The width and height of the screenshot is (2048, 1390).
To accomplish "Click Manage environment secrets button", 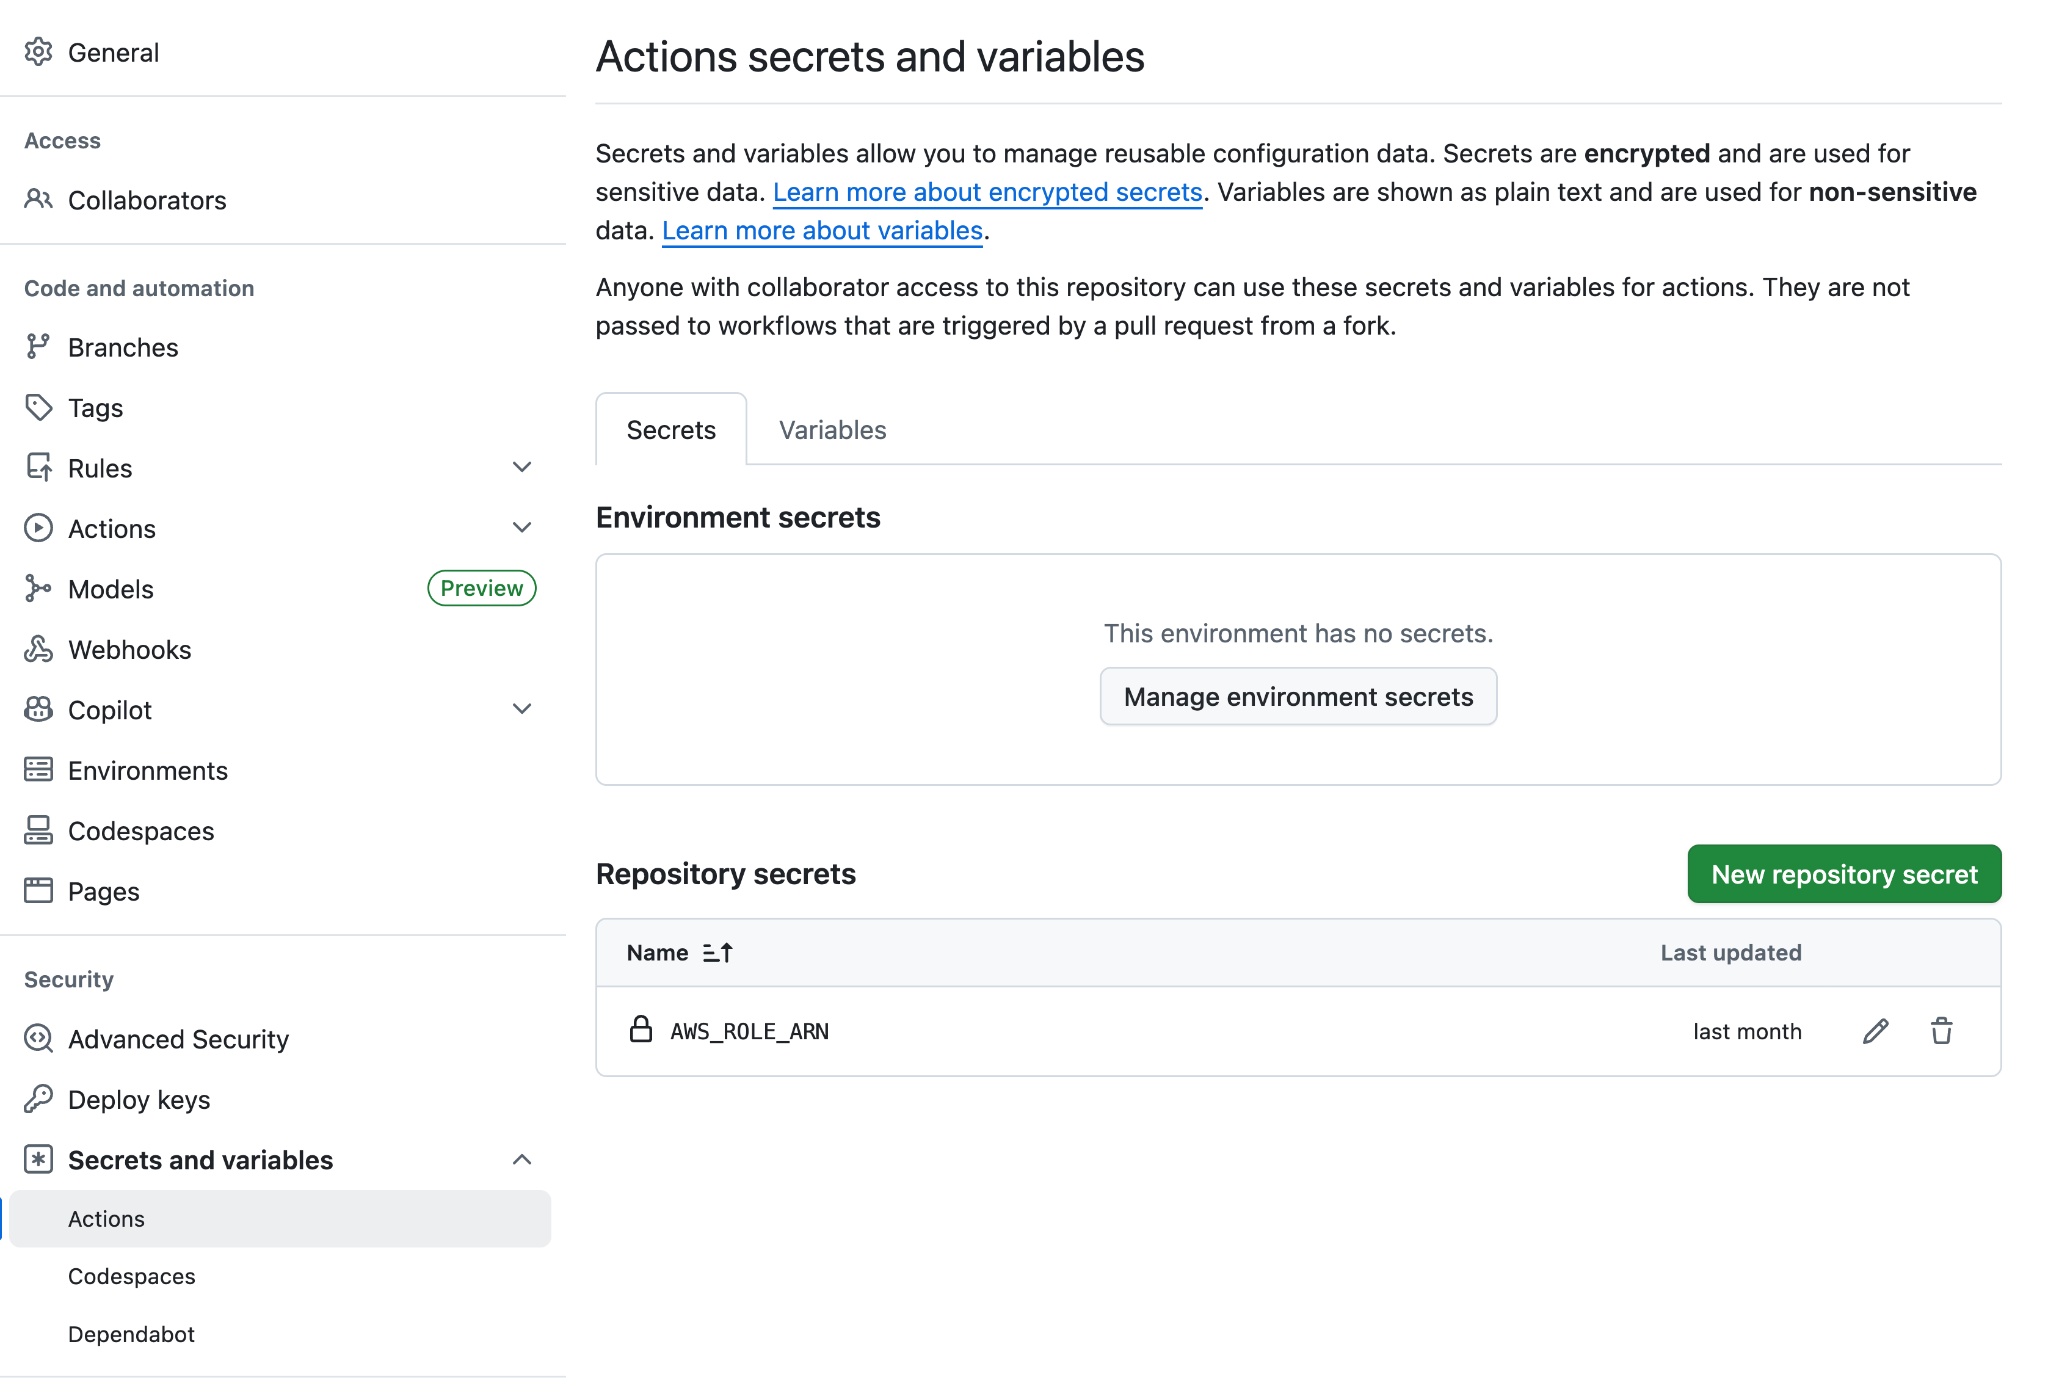I will [1298, 697].
